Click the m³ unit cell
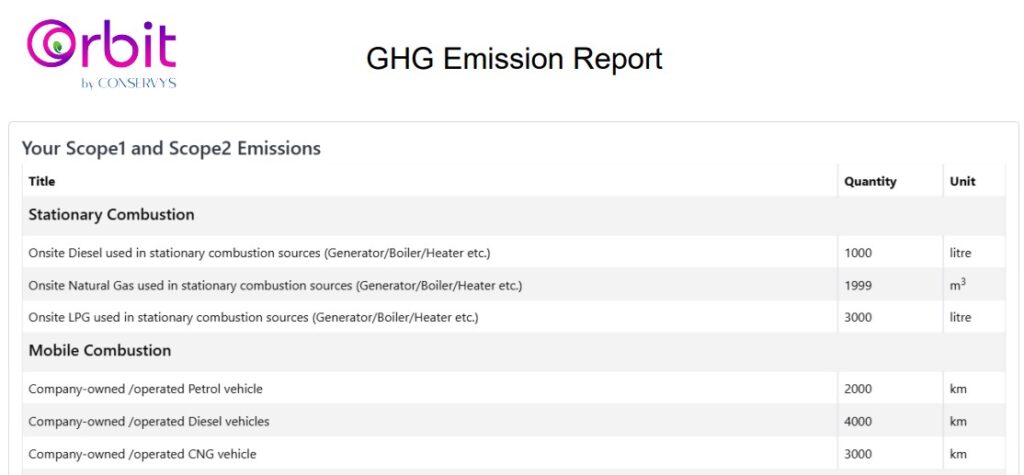Viewport: 1024px width, 475px height. click(957, 284)
